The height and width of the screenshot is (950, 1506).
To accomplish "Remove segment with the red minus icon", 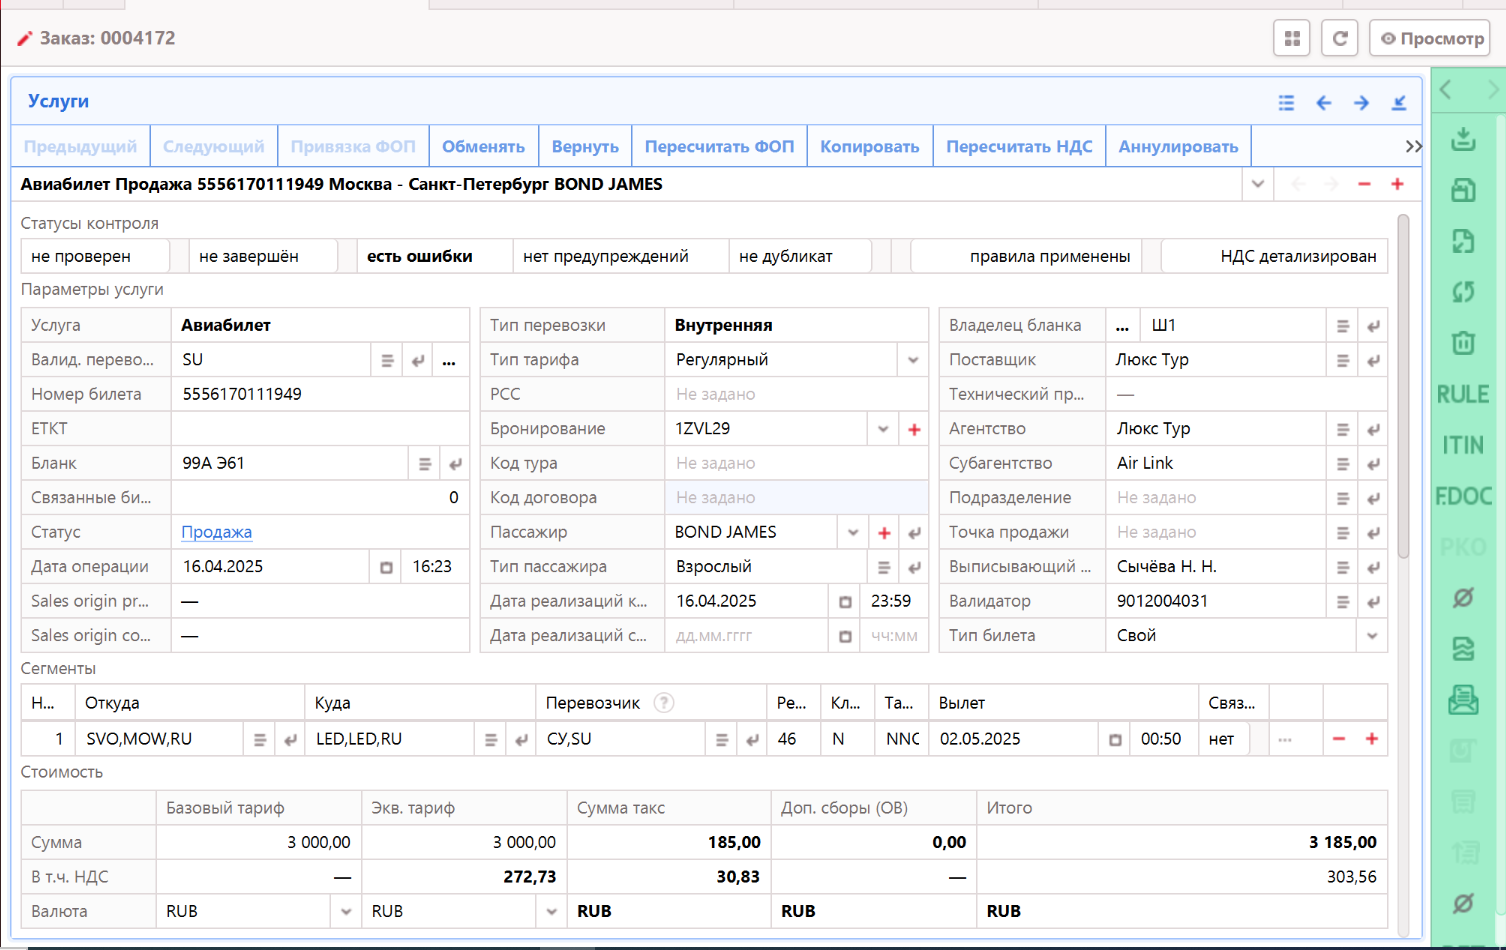I will (1339, 739).
